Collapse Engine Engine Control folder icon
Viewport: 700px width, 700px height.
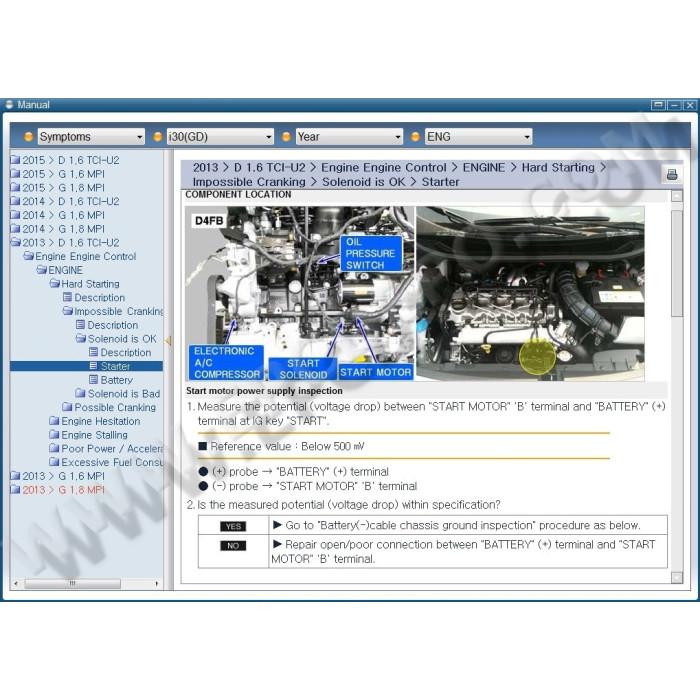29,256
